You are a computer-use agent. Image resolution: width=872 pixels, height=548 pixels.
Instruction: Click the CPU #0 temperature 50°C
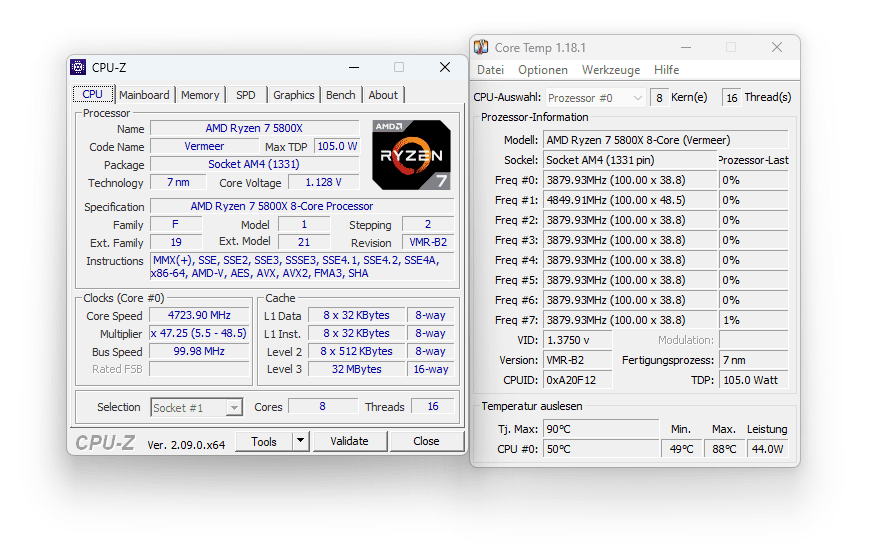[x=601, y=449]
